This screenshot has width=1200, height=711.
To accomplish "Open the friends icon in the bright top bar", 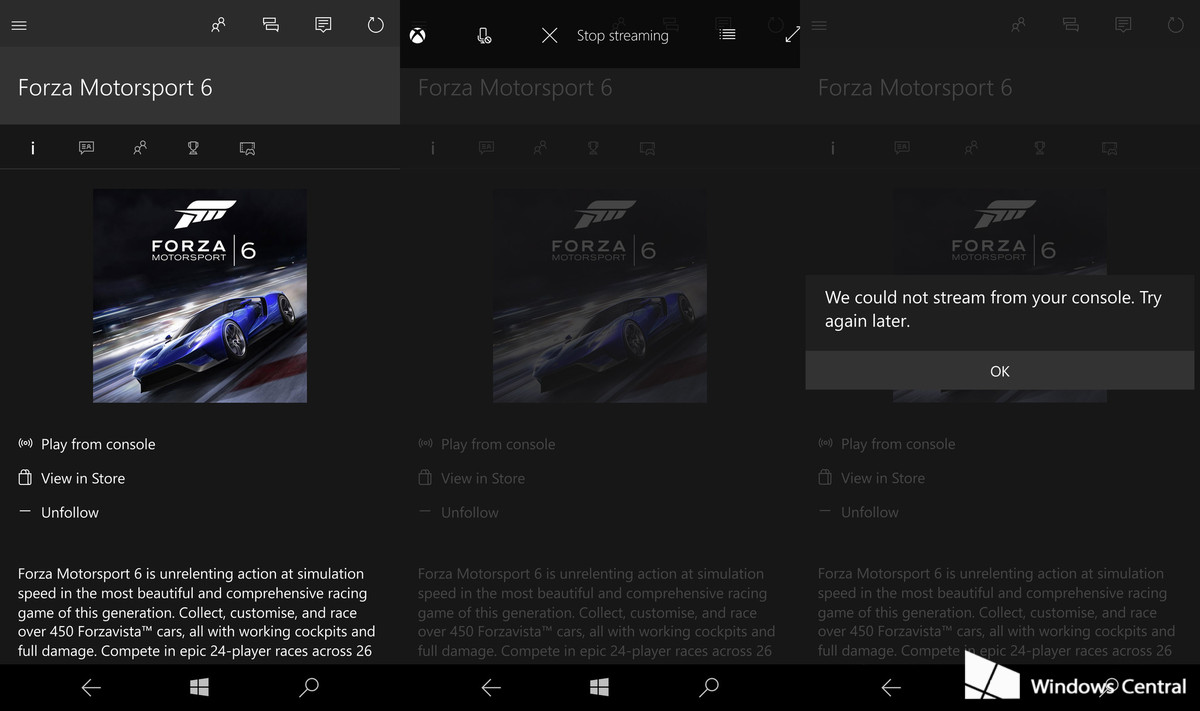I will 218,26.
